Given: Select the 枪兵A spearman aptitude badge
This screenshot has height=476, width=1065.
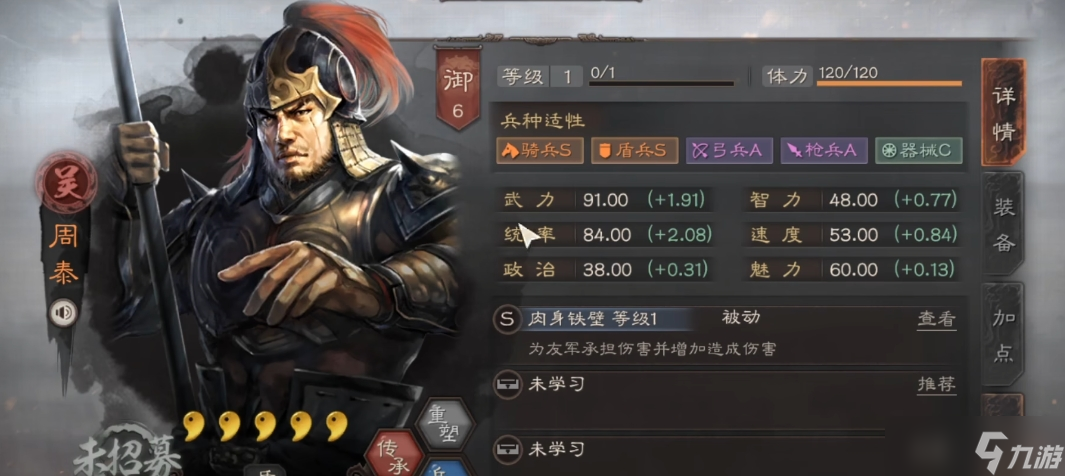Looking at the screenshot, I should (x=824, y=151).
